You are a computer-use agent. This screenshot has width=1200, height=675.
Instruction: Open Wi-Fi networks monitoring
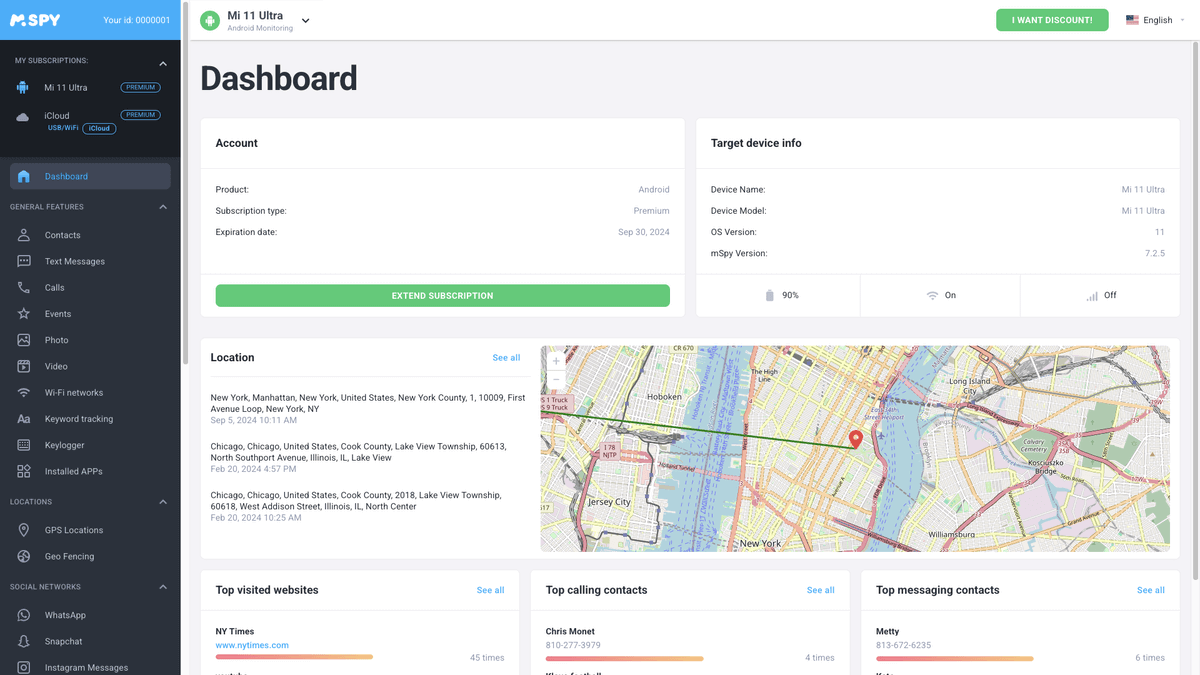point(70,392)
